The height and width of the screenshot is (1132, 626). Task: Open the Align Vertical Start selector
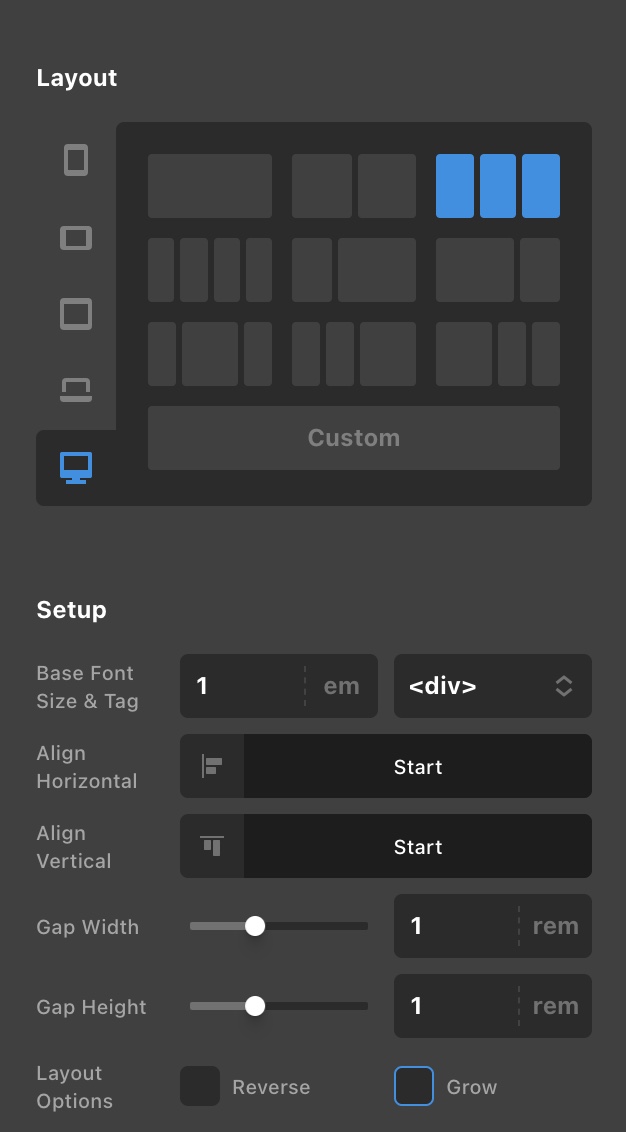click(x=418, y=846)
